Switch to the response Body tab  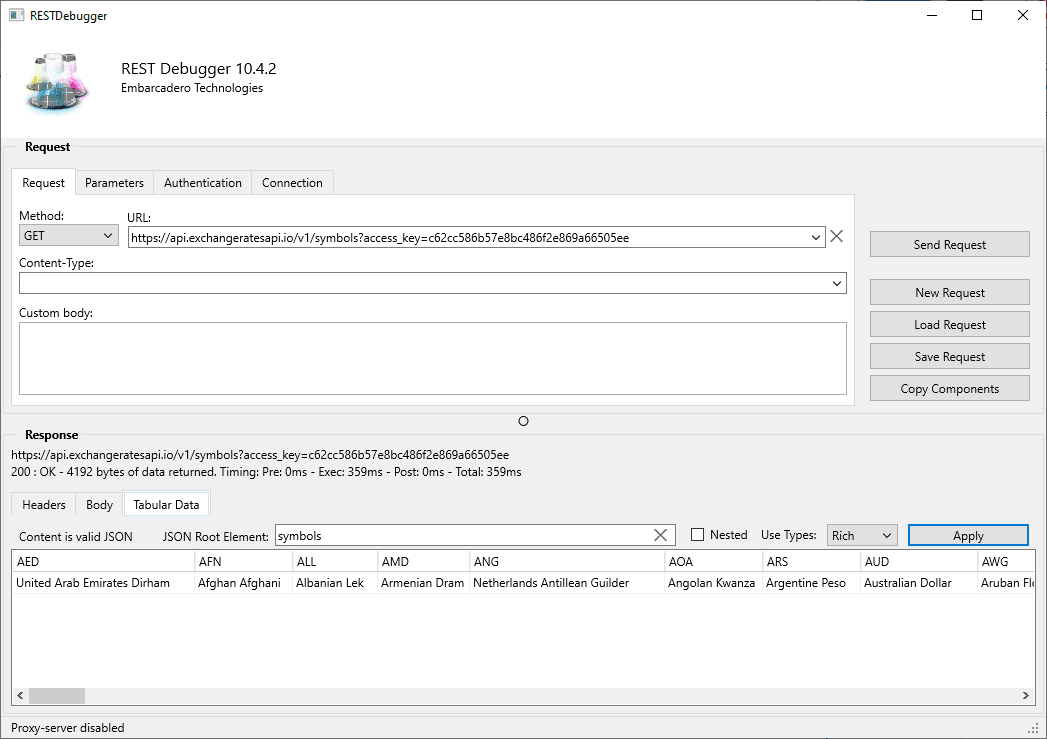[99, 505]
